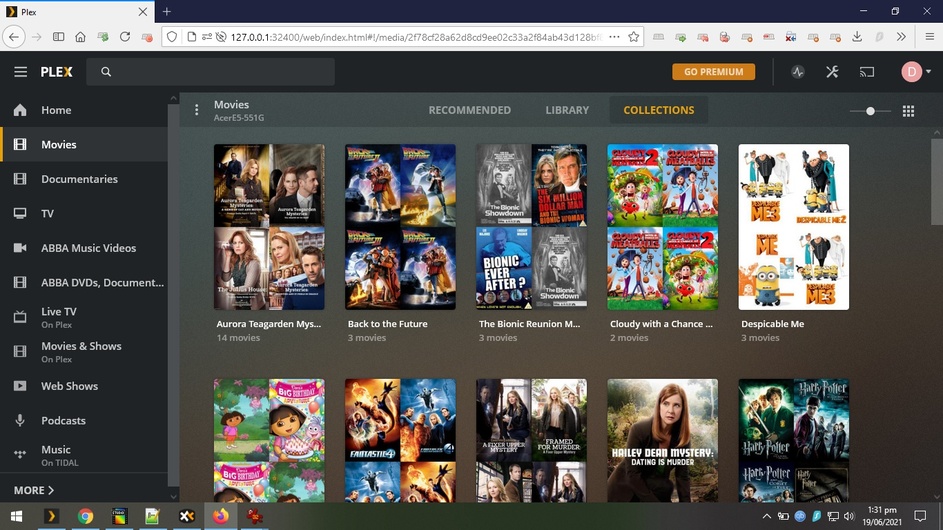Click the Web Shows play icon

coord(20,386)
